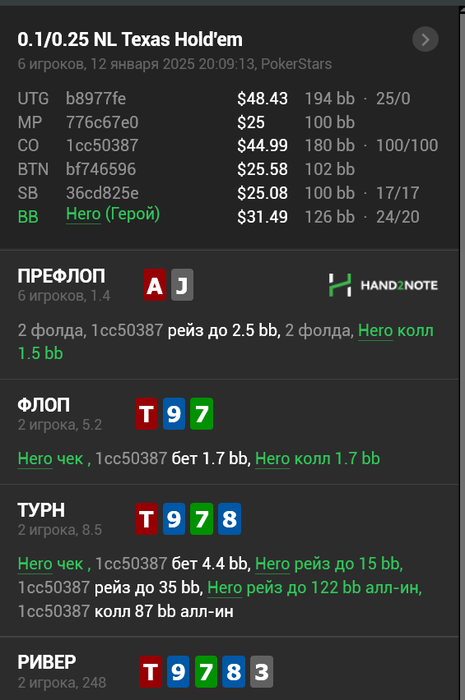Click the Hand2Note logo
The image size is (465, 700).
coord(383,285)
